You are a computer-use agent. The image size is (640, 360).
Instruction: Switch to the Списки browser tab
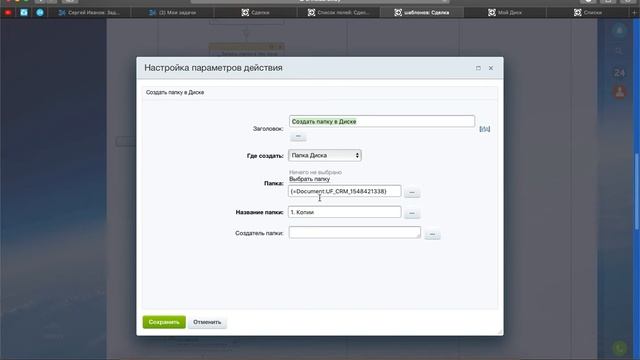[588, 13]
